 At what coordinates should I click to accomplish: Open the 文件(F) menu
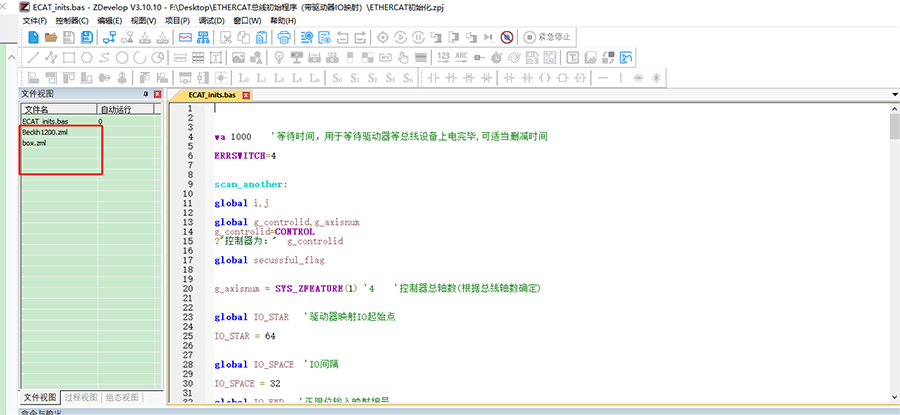pos(34,21)
